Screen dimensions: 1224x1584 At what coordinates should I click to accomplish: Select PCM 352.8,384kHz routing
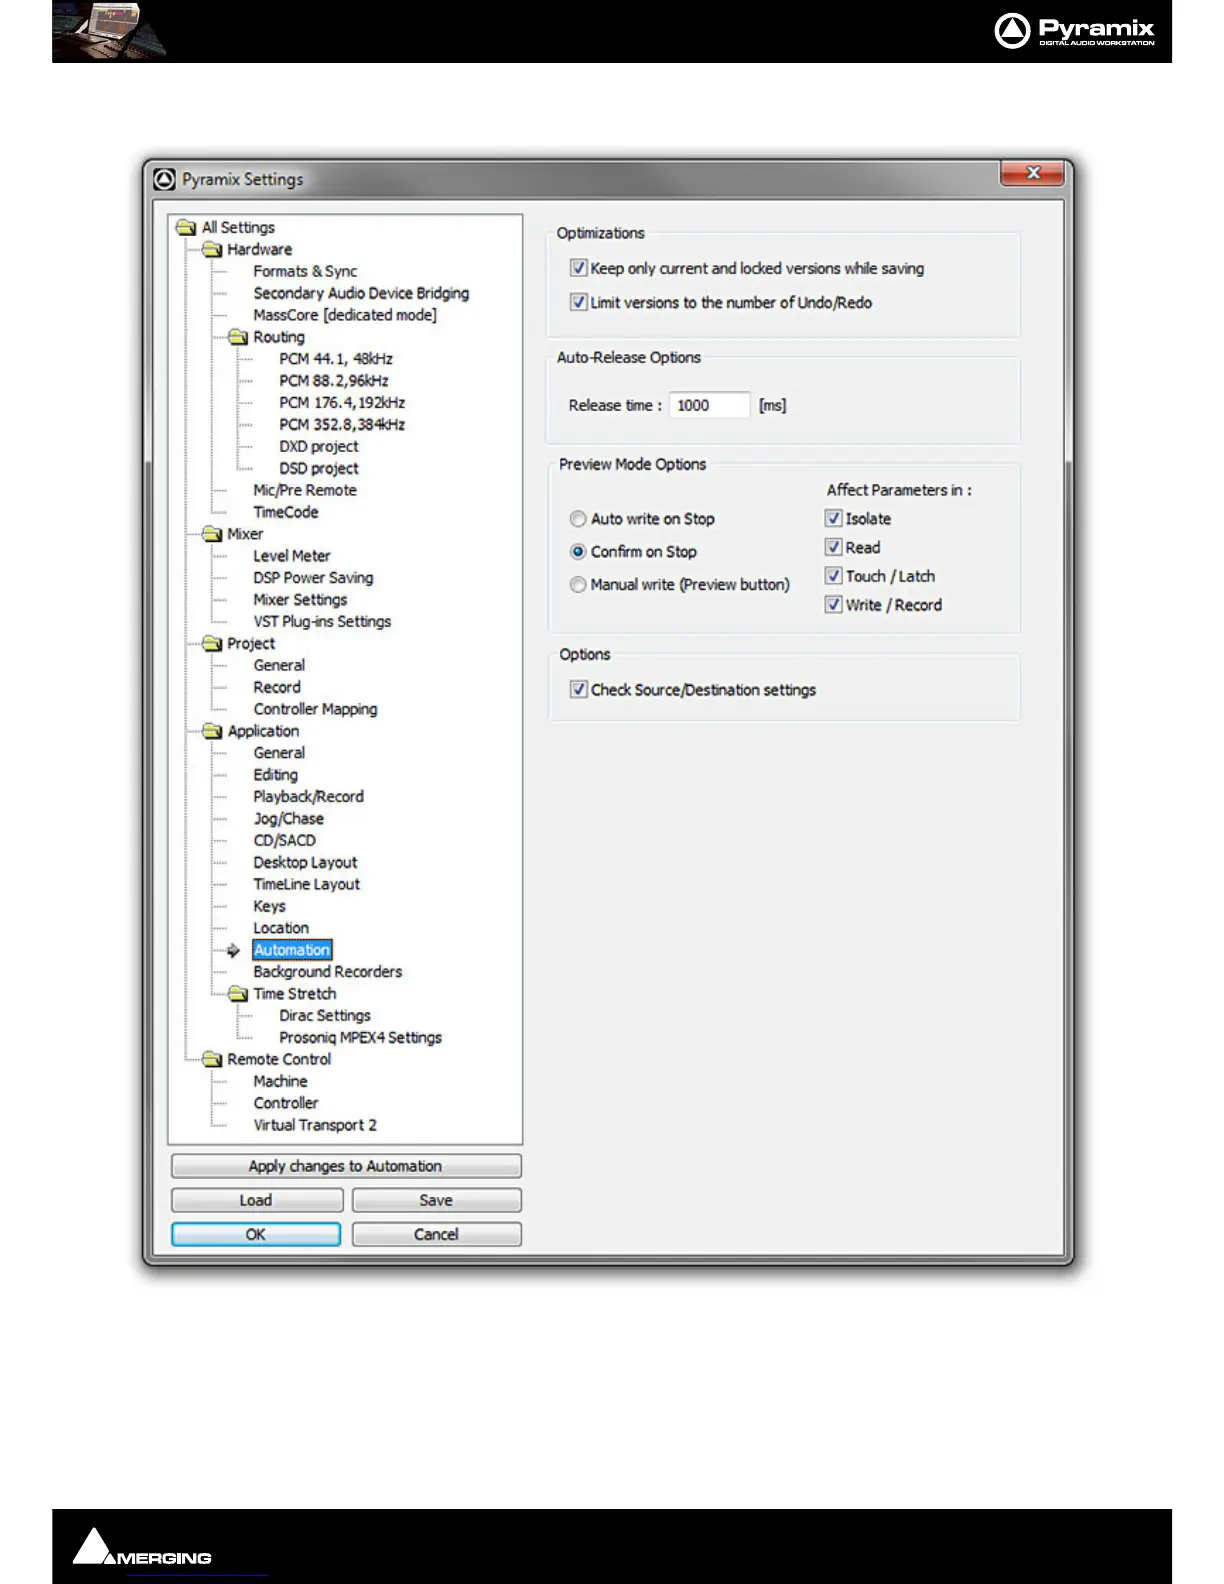coord(342,425)
